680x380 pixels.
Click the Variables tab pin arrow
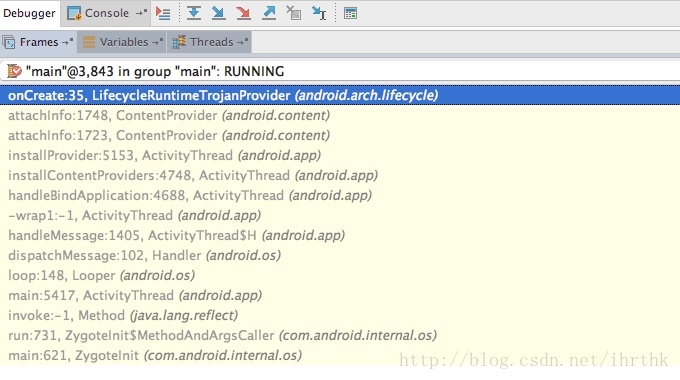(157, 42)
